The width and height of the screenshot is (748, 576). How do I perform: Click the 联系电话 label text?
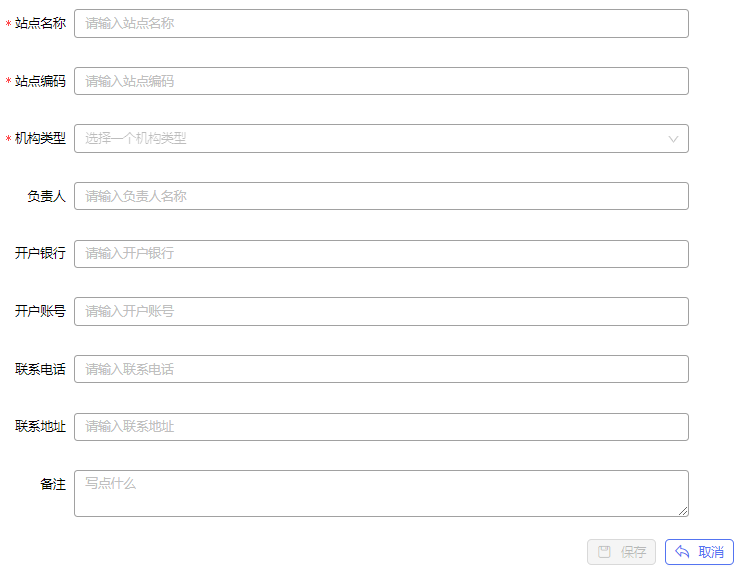click(x=40, y=369)
